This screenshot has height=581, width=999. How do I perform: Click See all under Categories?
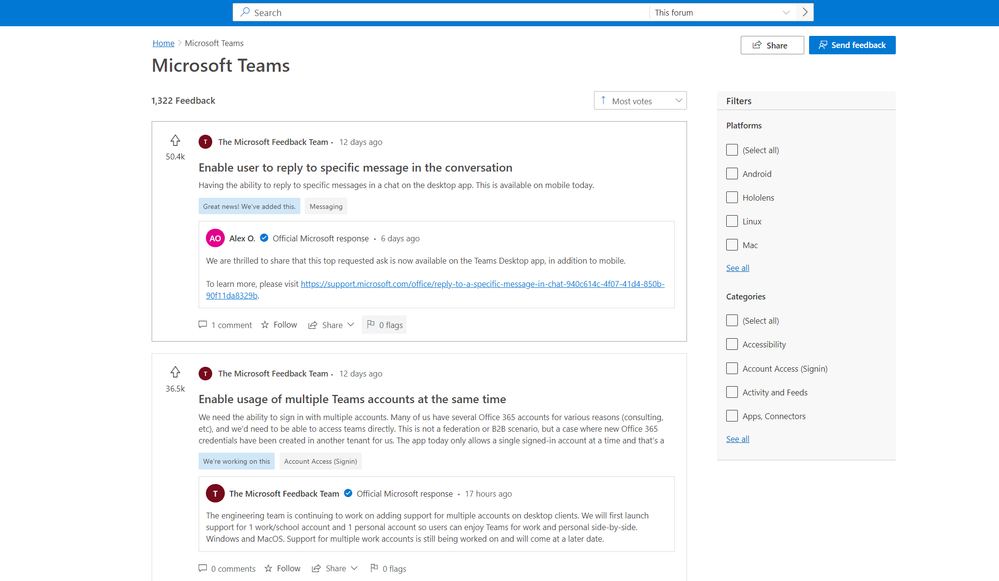(x=738, y=439)
